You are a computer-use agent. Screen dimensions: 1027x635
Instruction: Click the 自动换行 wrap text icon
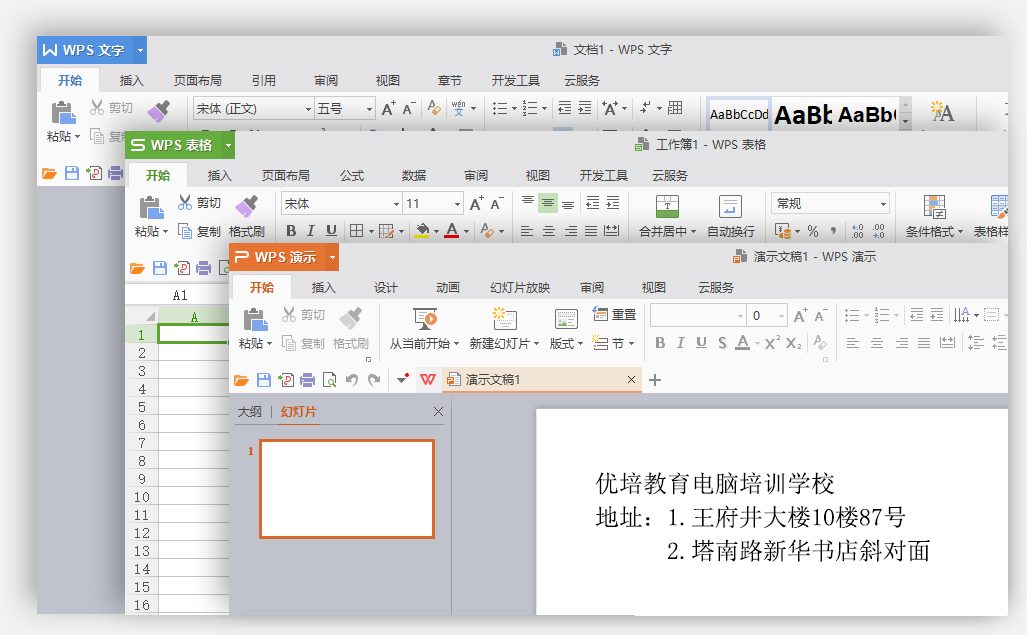tap(730, 207)
